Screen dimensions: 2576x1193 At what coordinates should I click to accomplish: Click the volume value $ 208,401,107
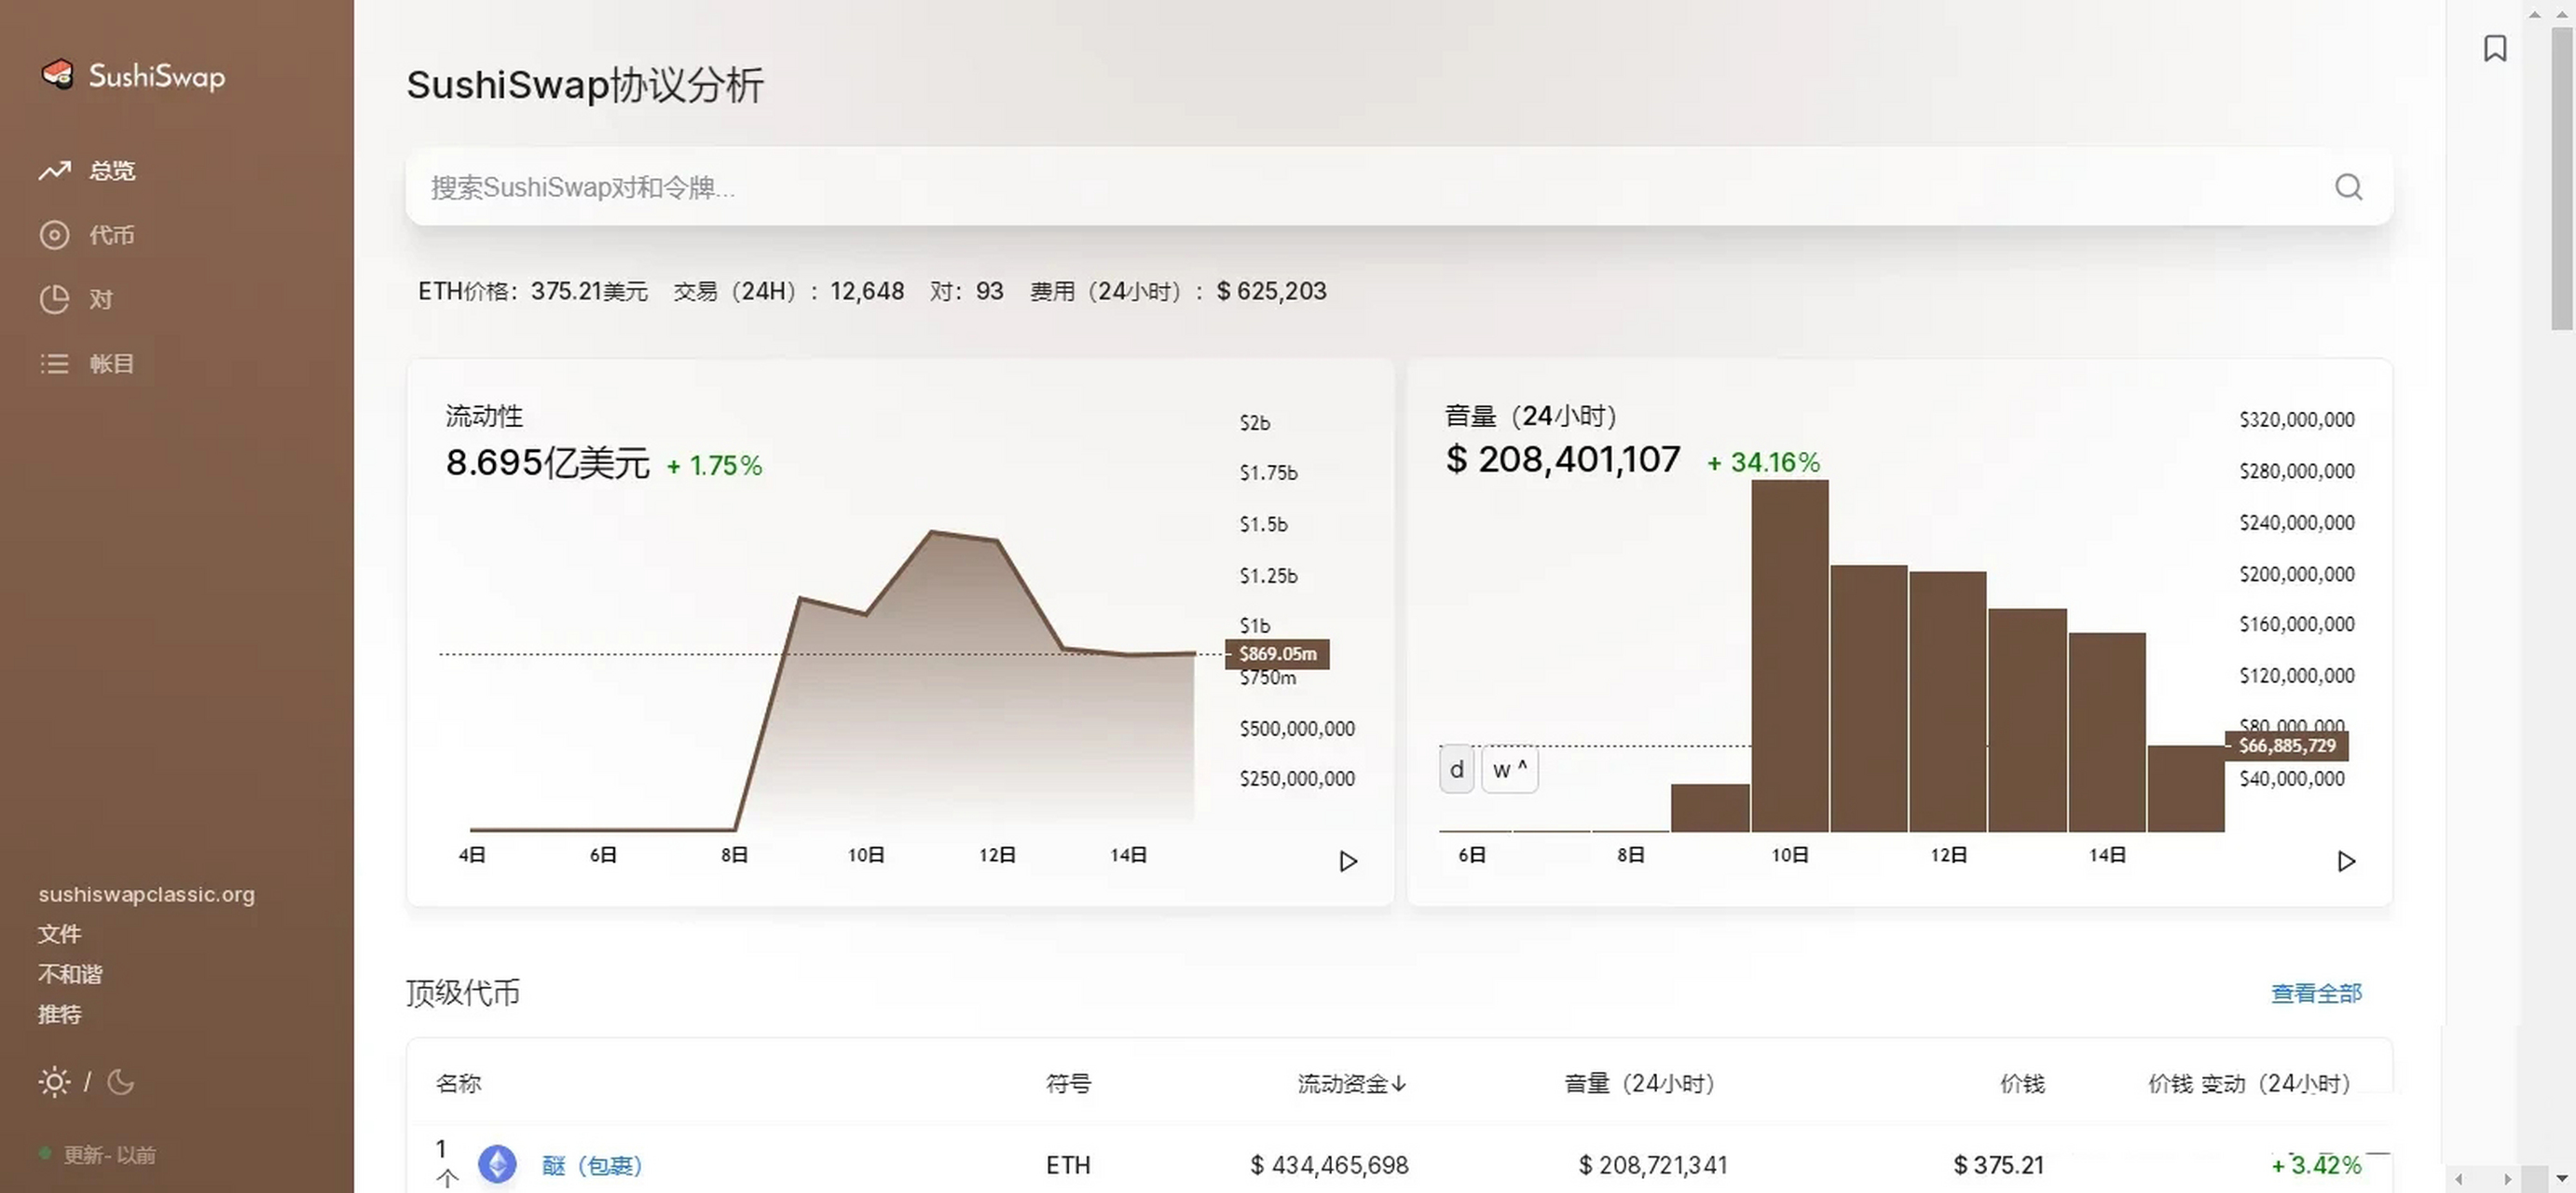pyautogui.click(x=1563, y=459)
